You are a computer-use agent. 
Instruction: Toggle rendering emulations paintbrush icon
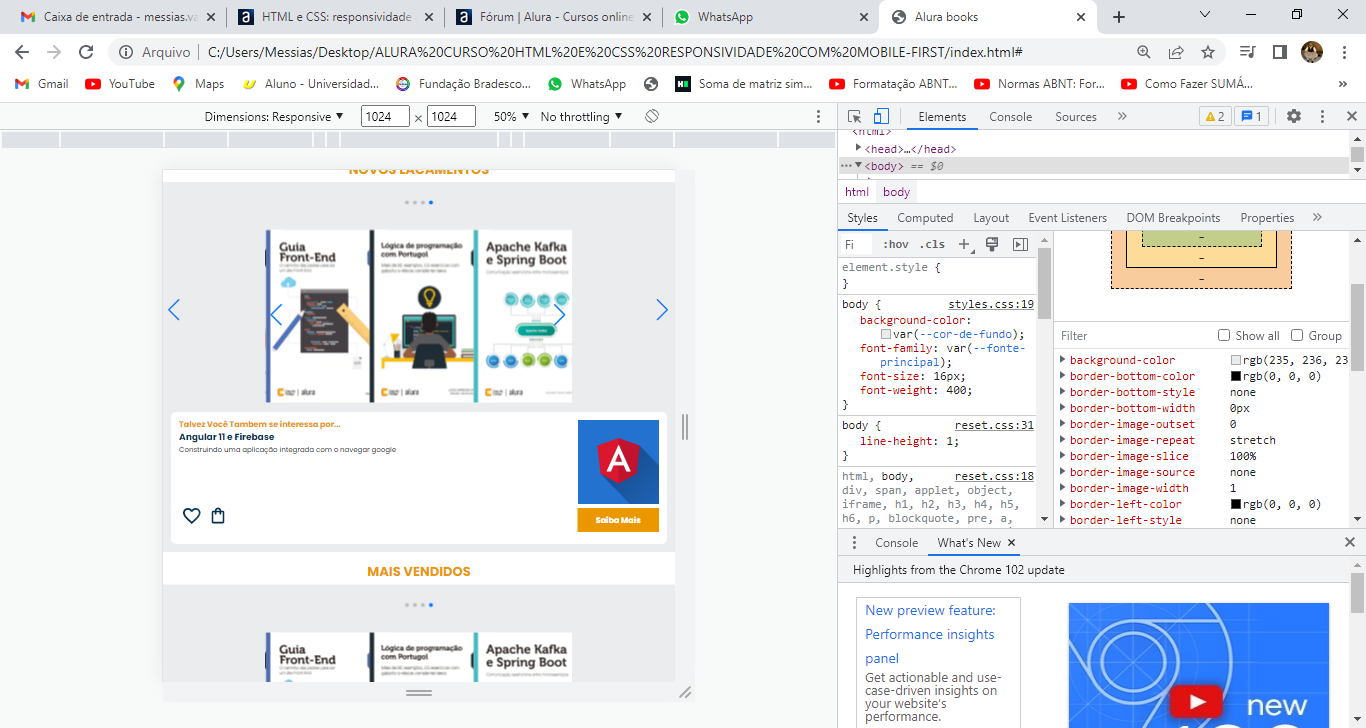992,244
